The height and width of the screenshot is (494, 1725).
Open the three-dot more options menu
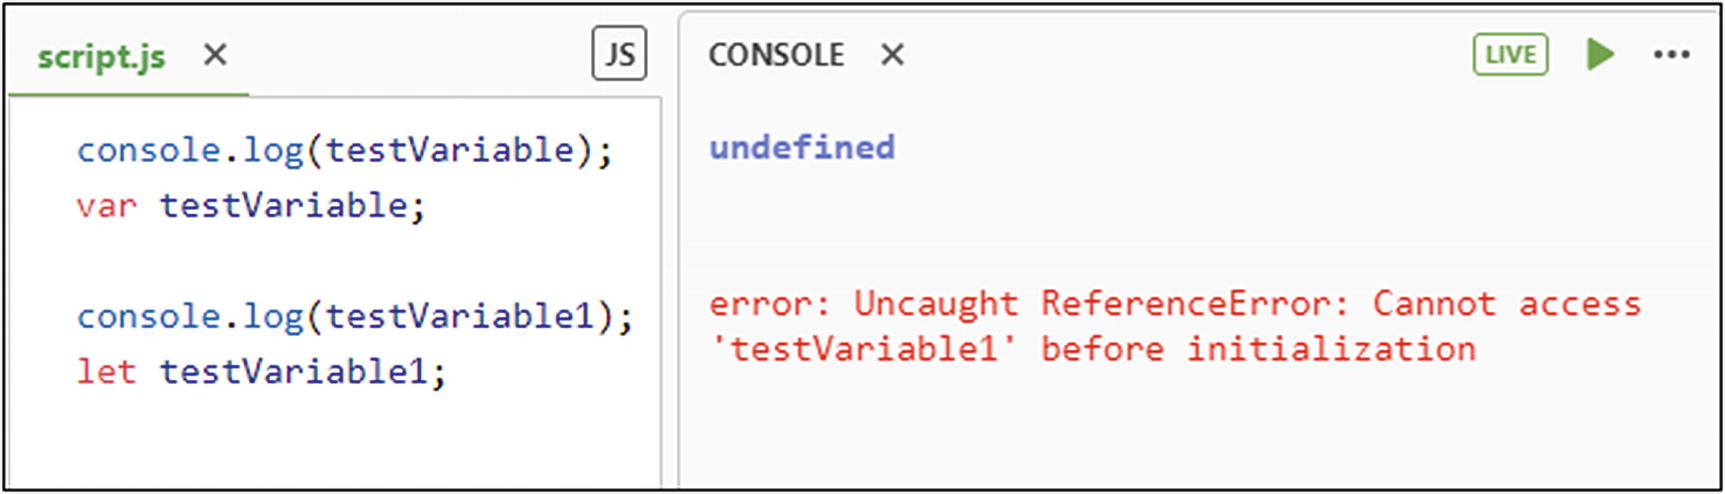1671,55
